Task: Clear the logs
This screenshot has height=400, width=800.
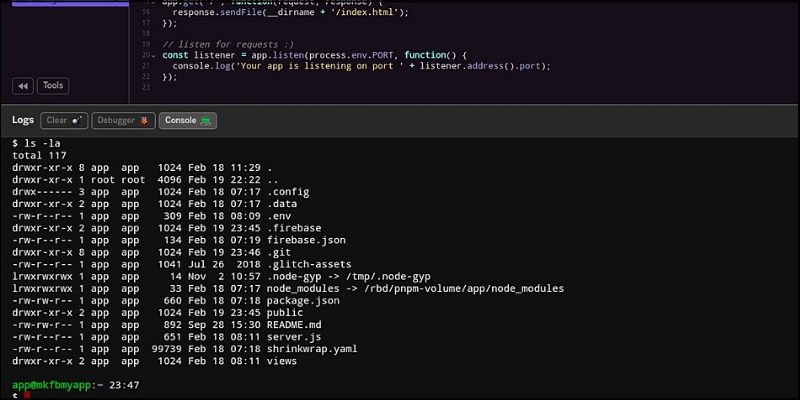Action: coord(64,120)
